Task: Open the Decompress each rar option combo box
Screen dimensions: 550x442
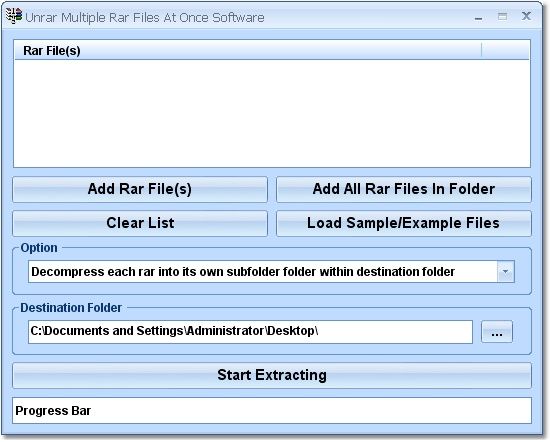Action: click(x=271, y=272)
